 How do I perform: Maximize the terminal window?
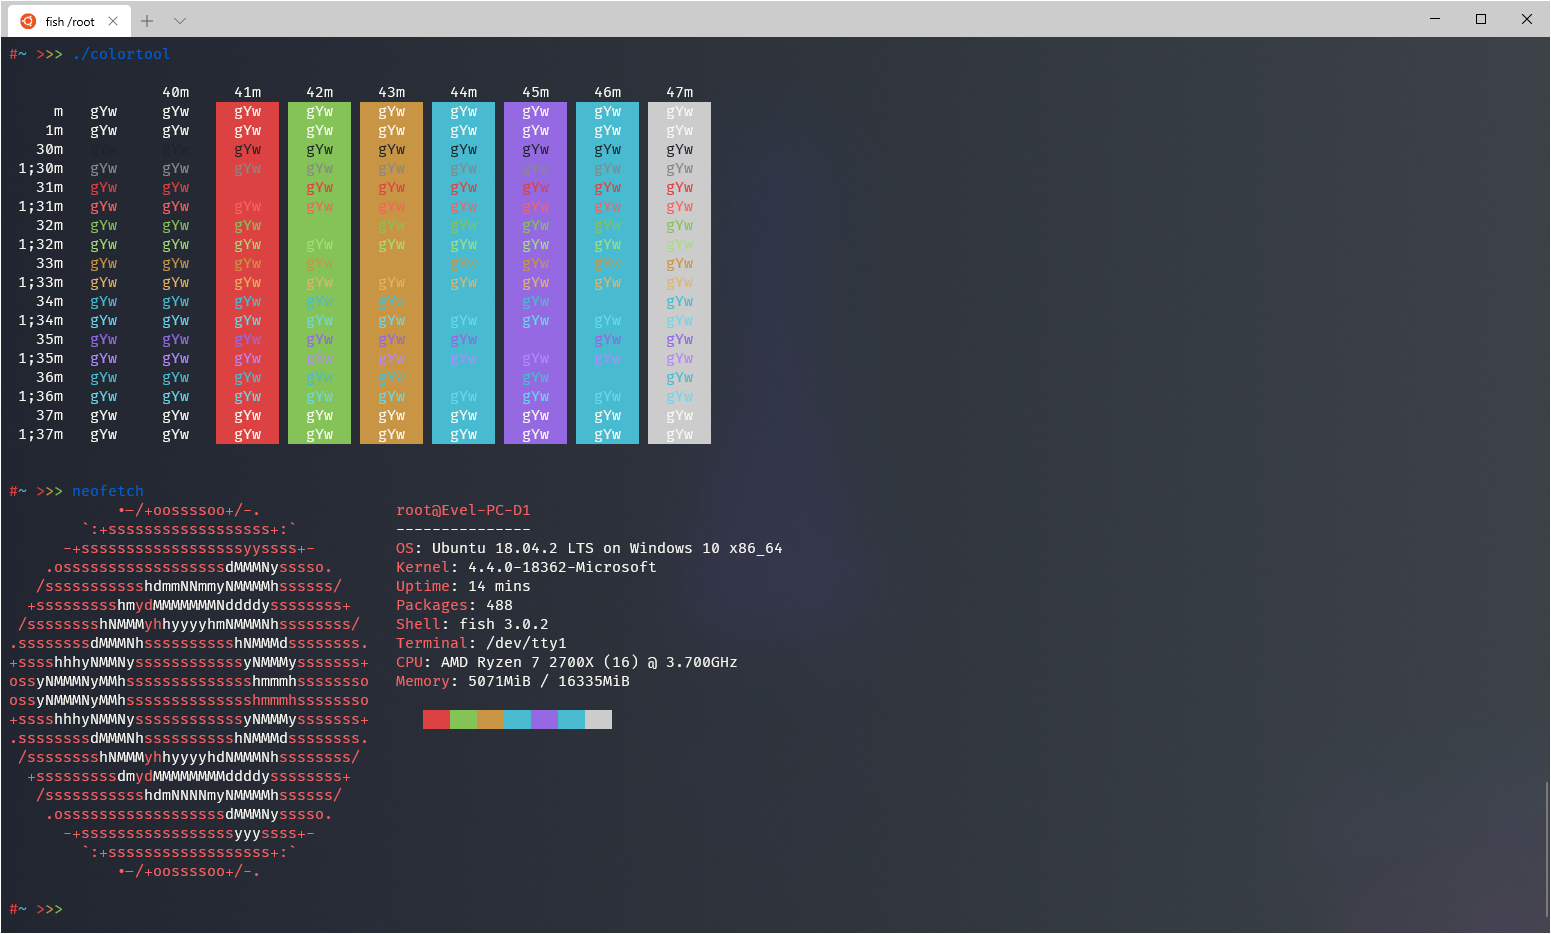(1481, 19)
